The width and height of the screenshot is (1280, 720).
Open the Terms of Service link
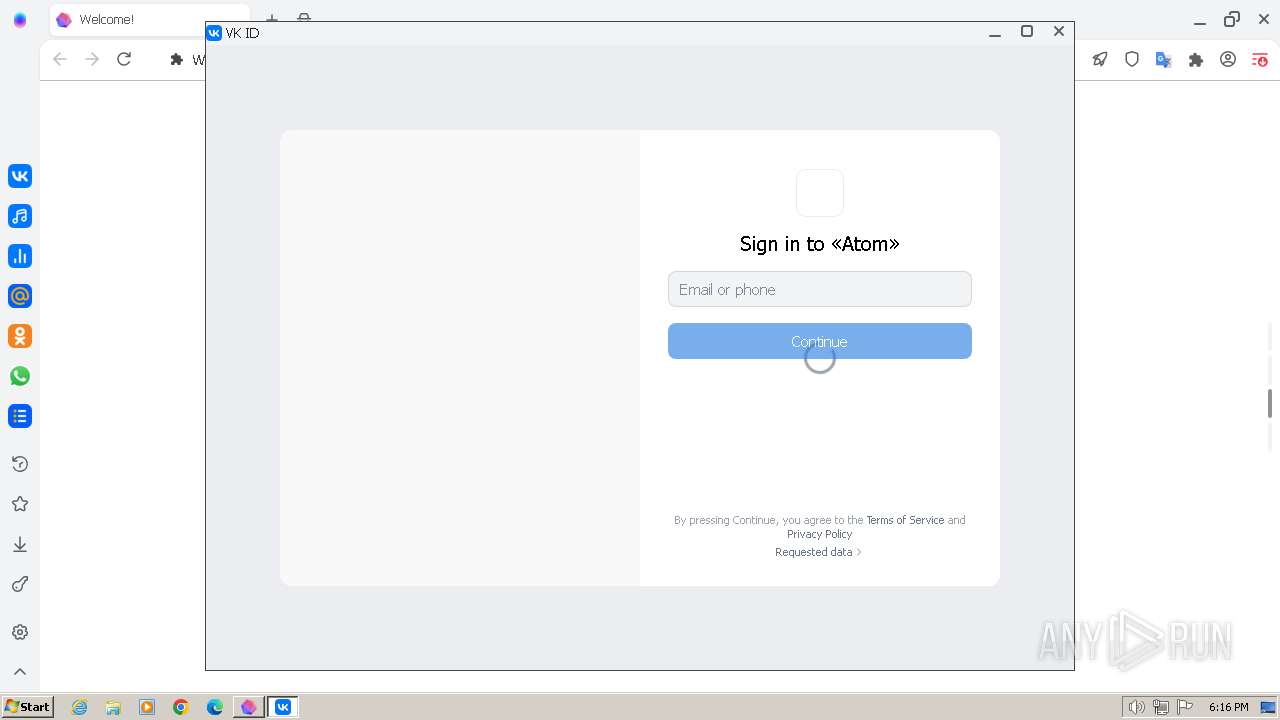coord(905,520)
